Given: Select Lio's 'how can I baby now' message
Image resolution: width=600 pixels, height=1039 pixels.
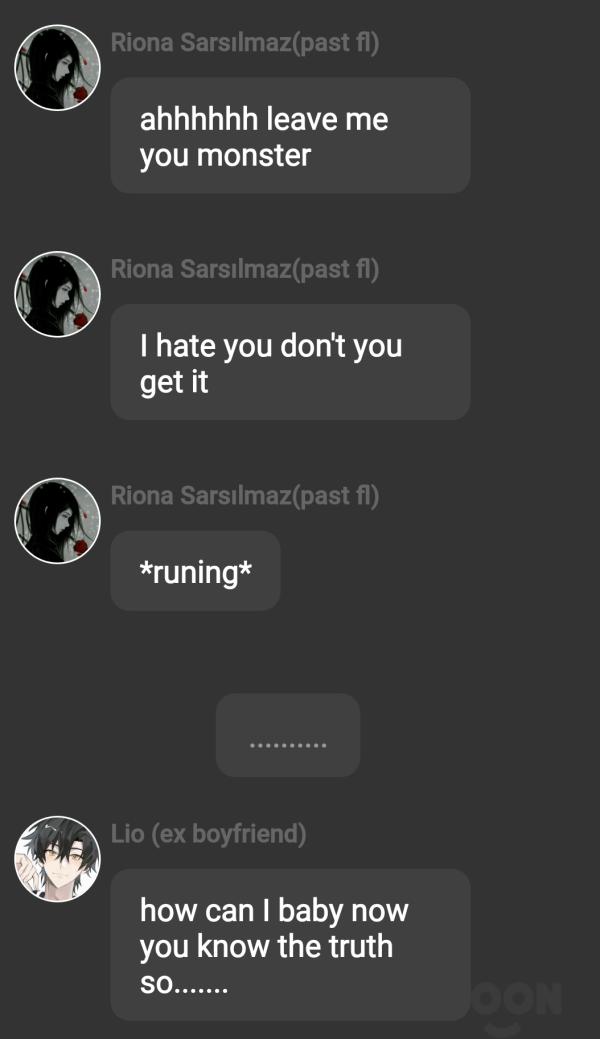Looking at the screenshot, I should [290, 945].
